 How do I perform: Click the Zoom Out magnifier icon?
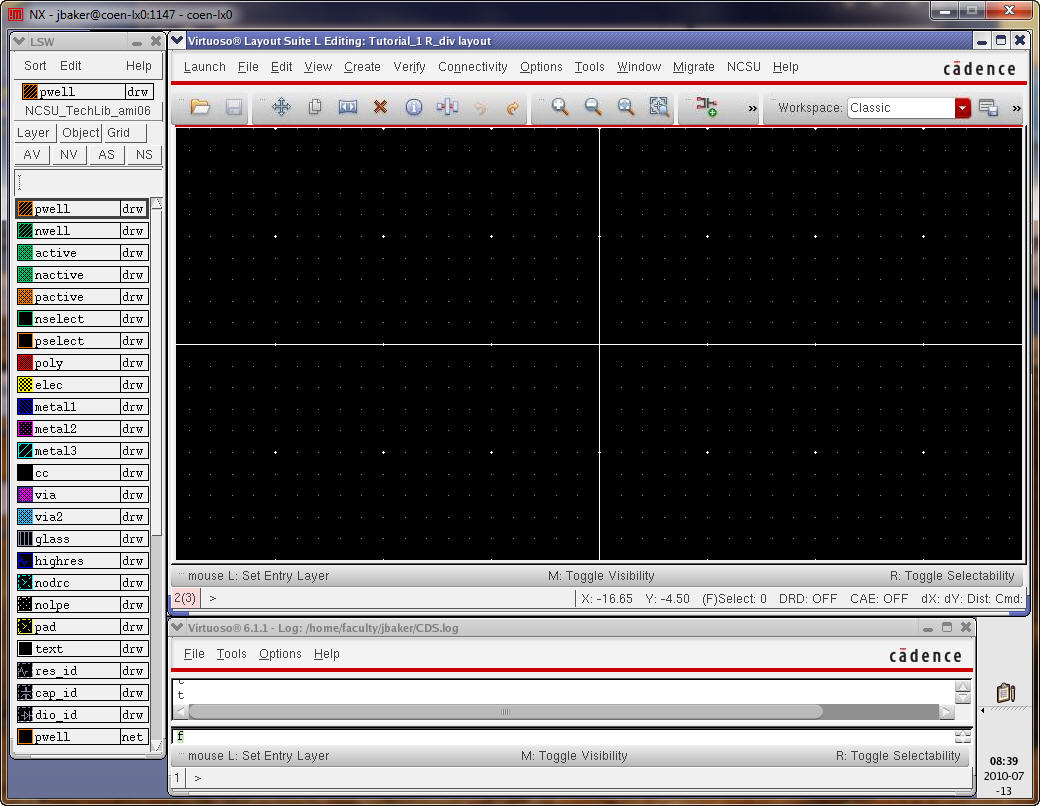click(593, 107)
